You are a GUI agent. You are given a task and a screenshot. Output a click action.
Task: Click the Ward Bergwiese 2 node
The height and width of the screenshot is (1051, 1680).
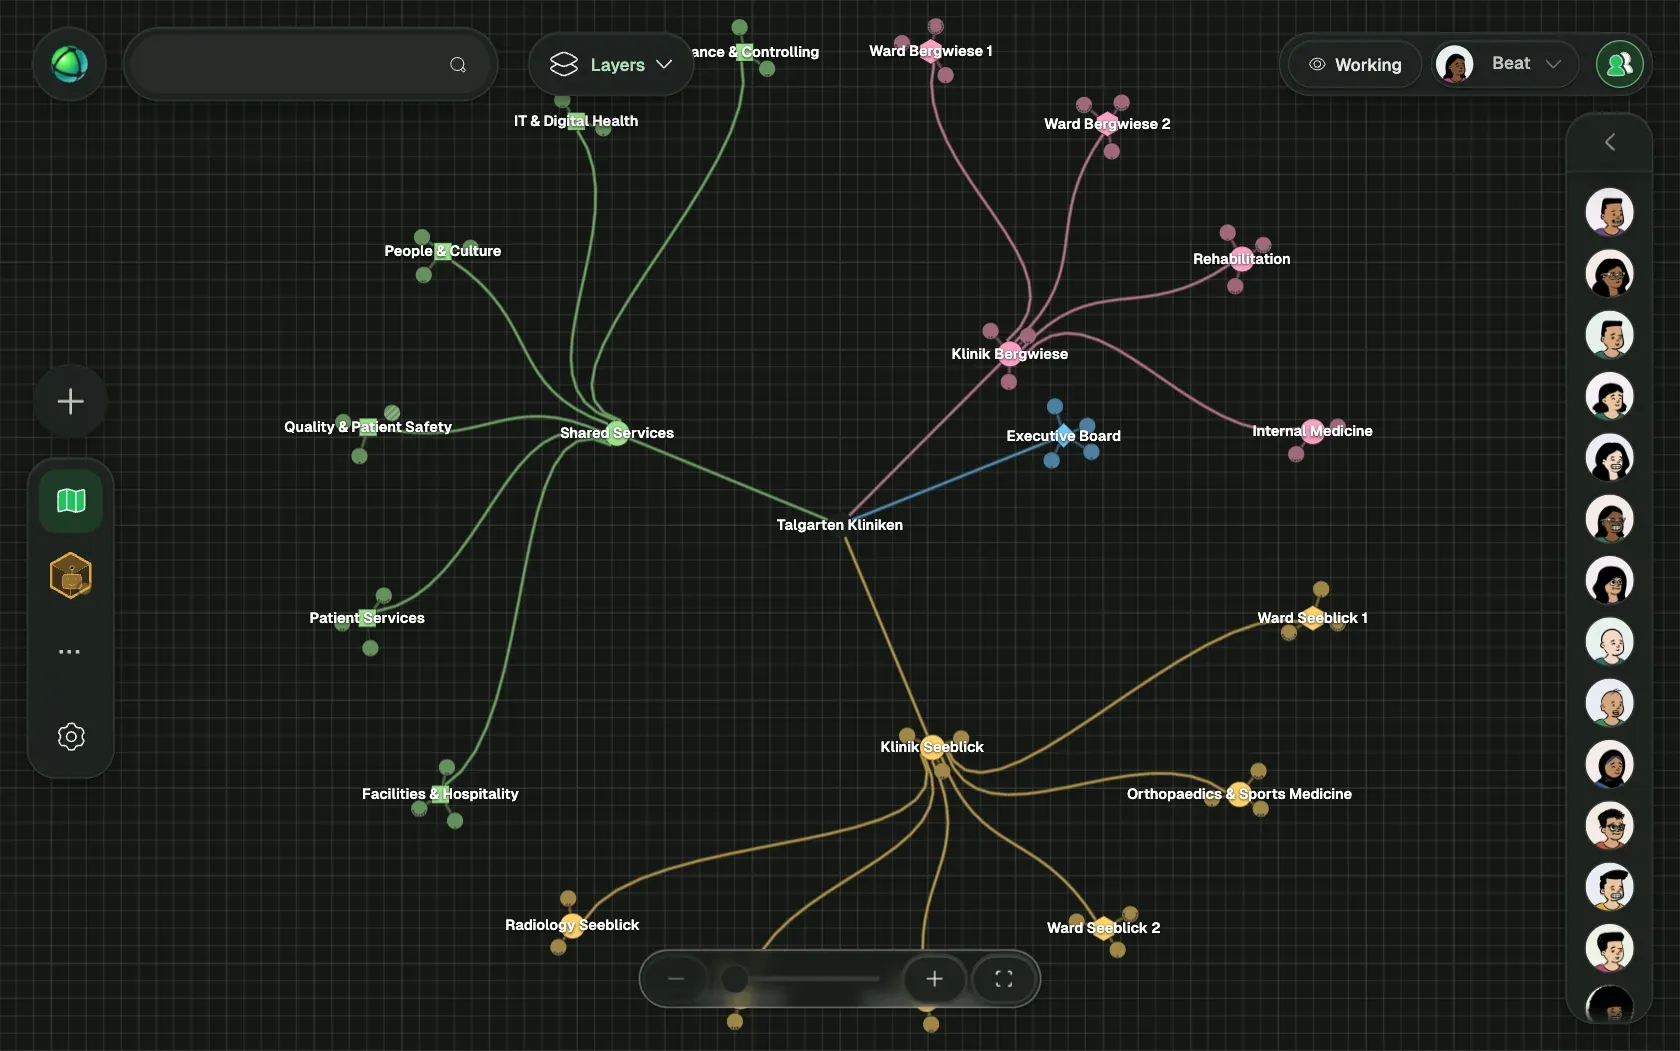click(x=1107, y=124)
